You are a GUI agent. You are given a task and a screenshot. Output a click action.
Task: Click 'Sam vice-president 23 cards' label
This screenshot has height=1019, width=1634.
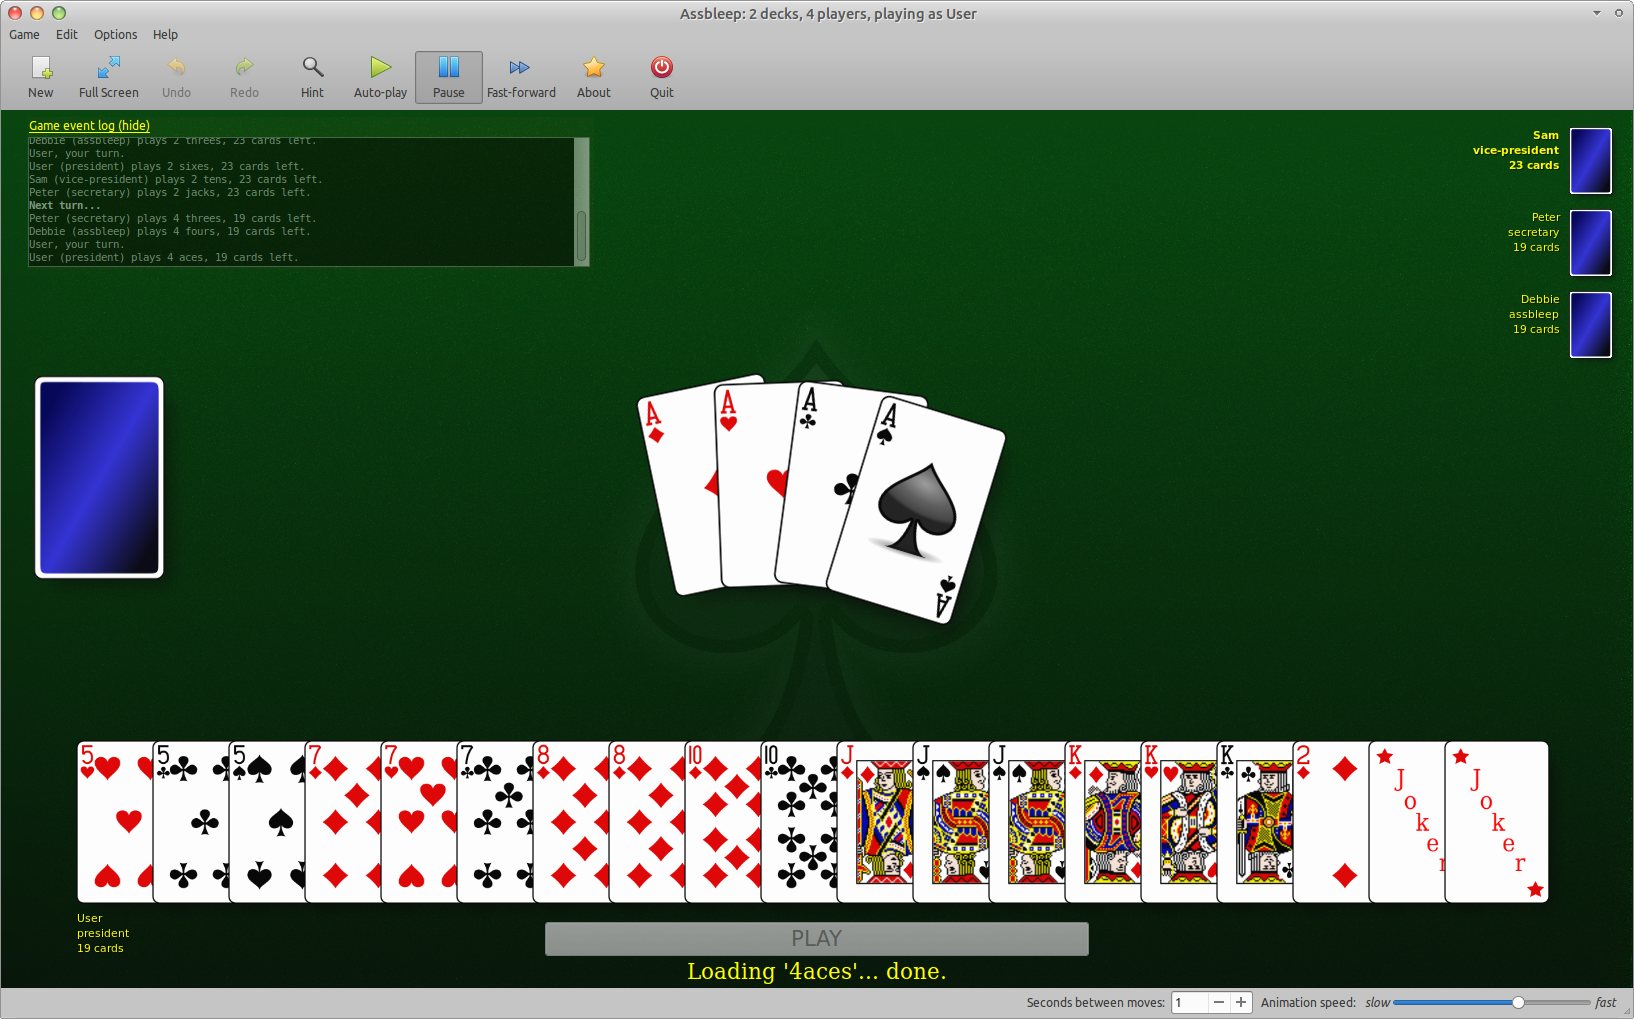click(x=1516, y=150)
